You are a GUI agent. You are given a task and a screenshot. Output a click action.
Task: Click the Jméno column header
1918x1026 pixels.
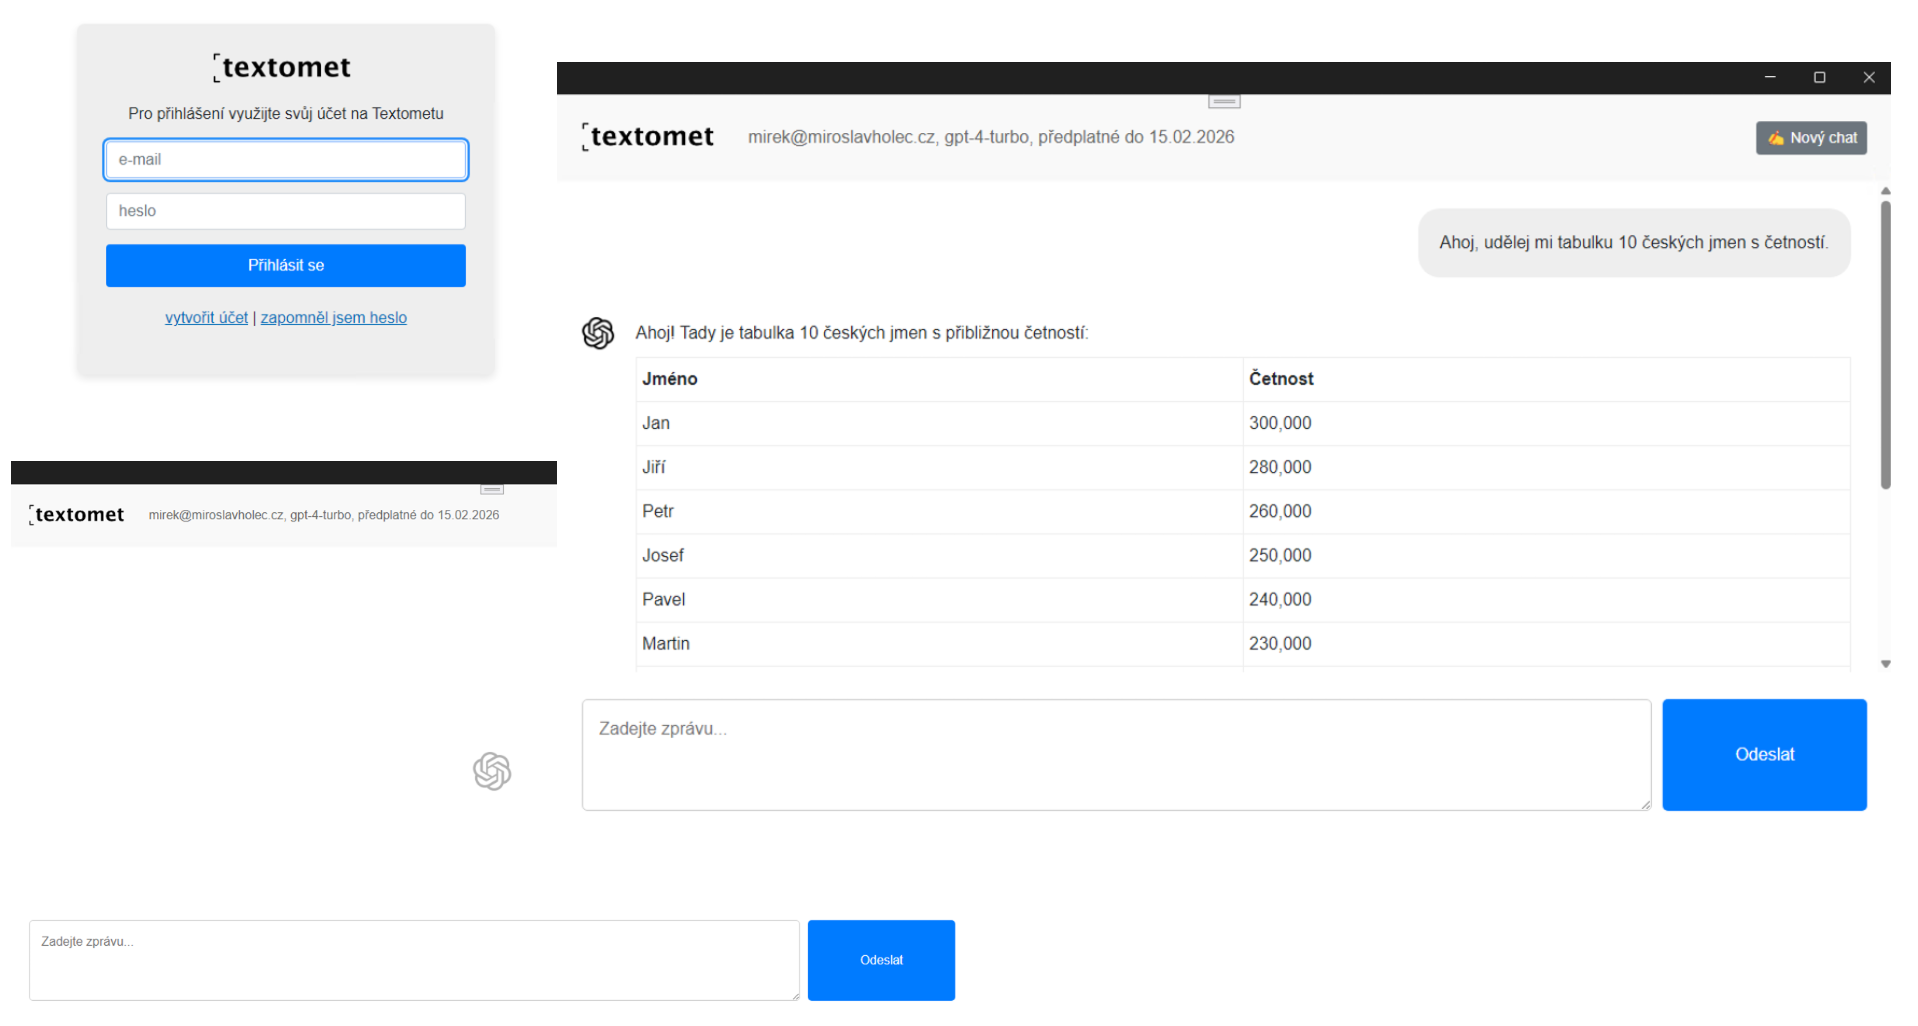(x=939, y=379)
